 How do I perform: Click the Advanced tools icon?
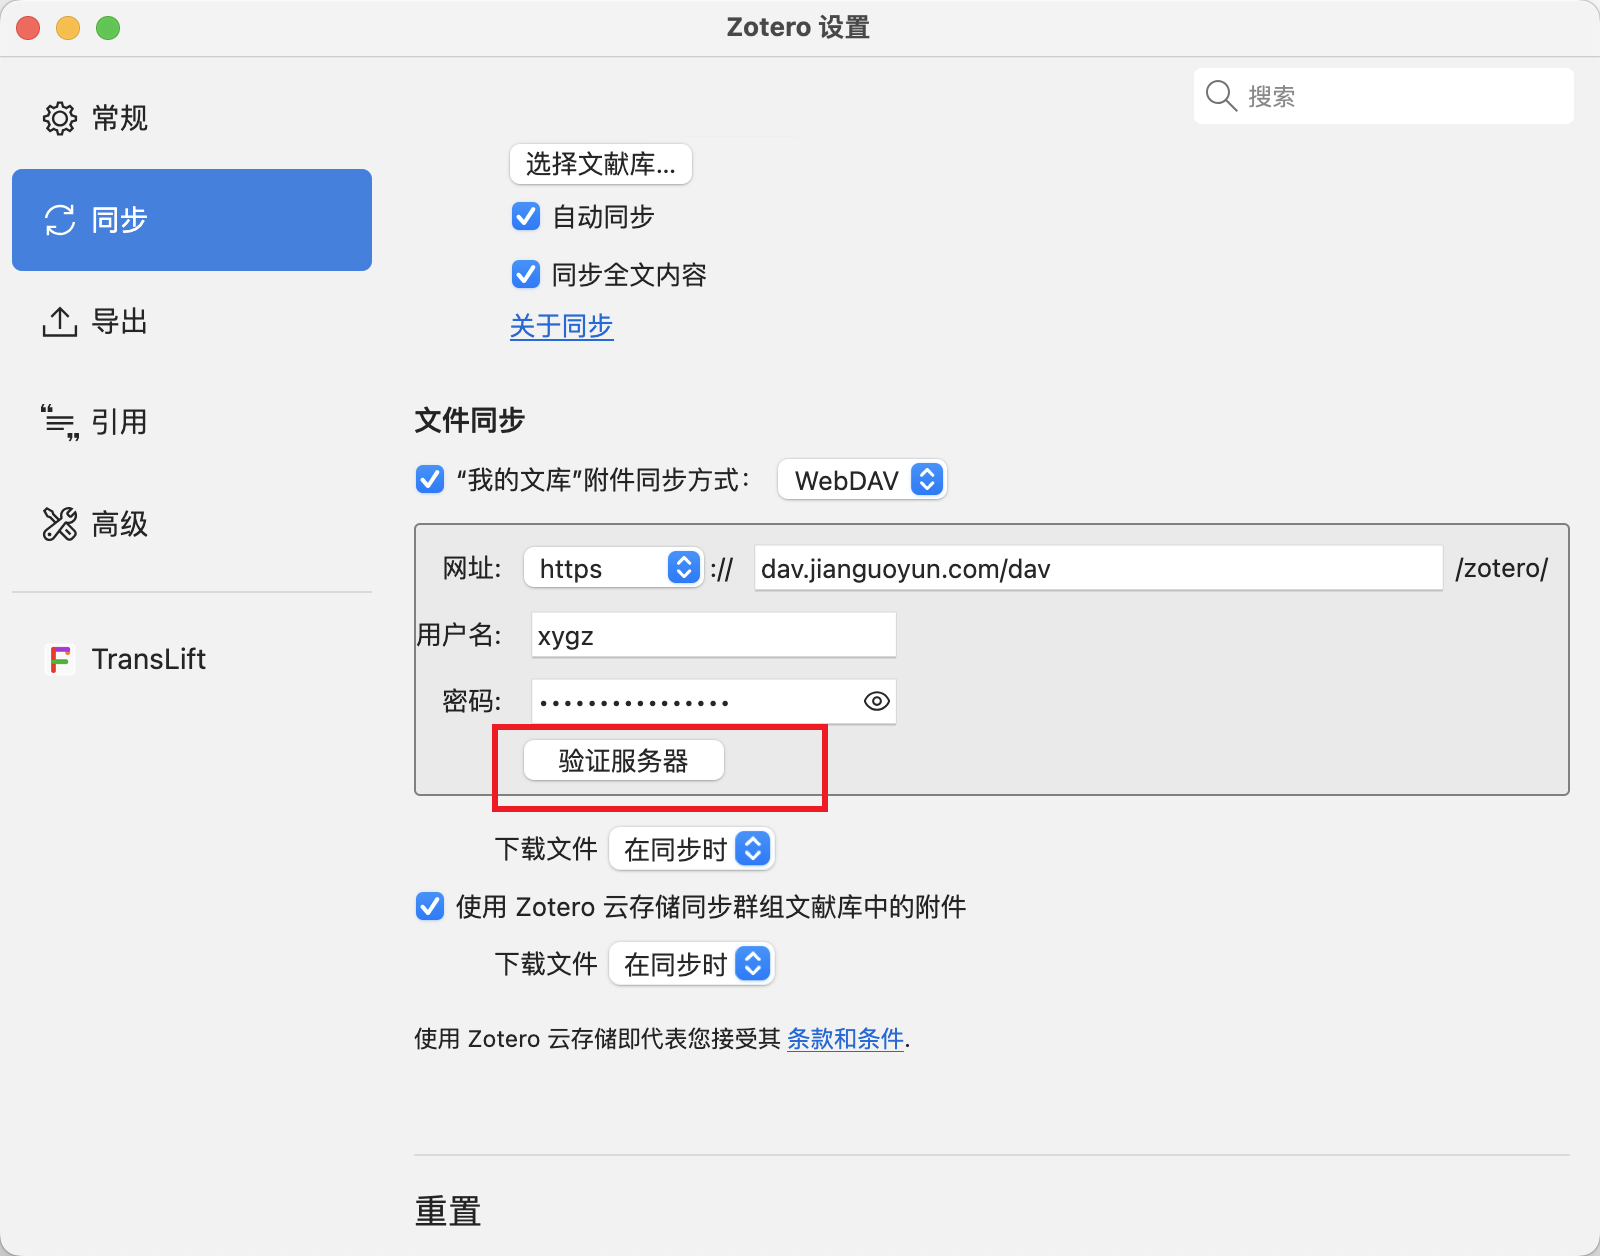pyautogui.click(x=59, y=524)
